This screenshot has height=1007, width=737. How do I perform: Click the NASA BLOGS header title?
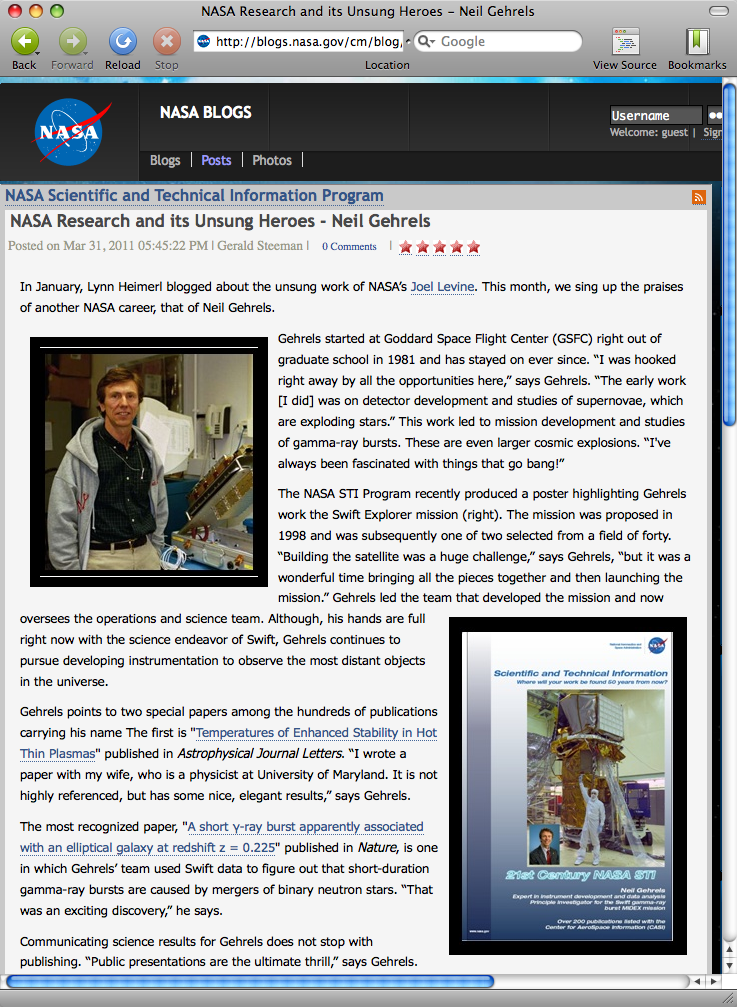pyautogui.click(x=205, y=112)
